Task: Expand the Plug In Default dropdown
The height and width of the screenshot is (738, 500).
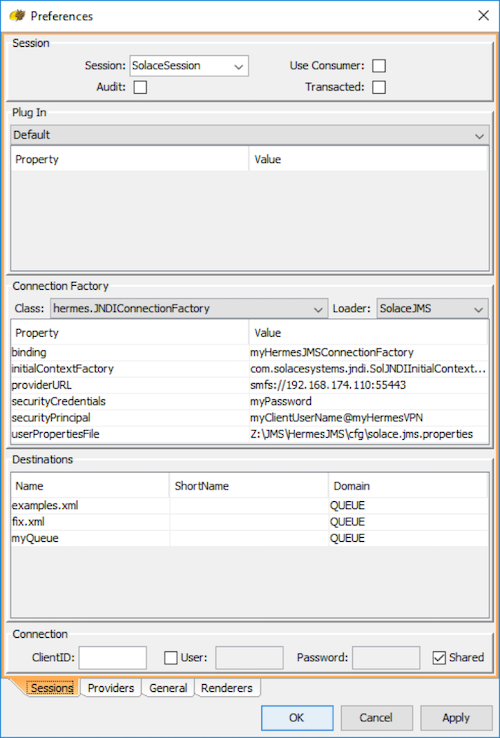Action: coord(250,136)
